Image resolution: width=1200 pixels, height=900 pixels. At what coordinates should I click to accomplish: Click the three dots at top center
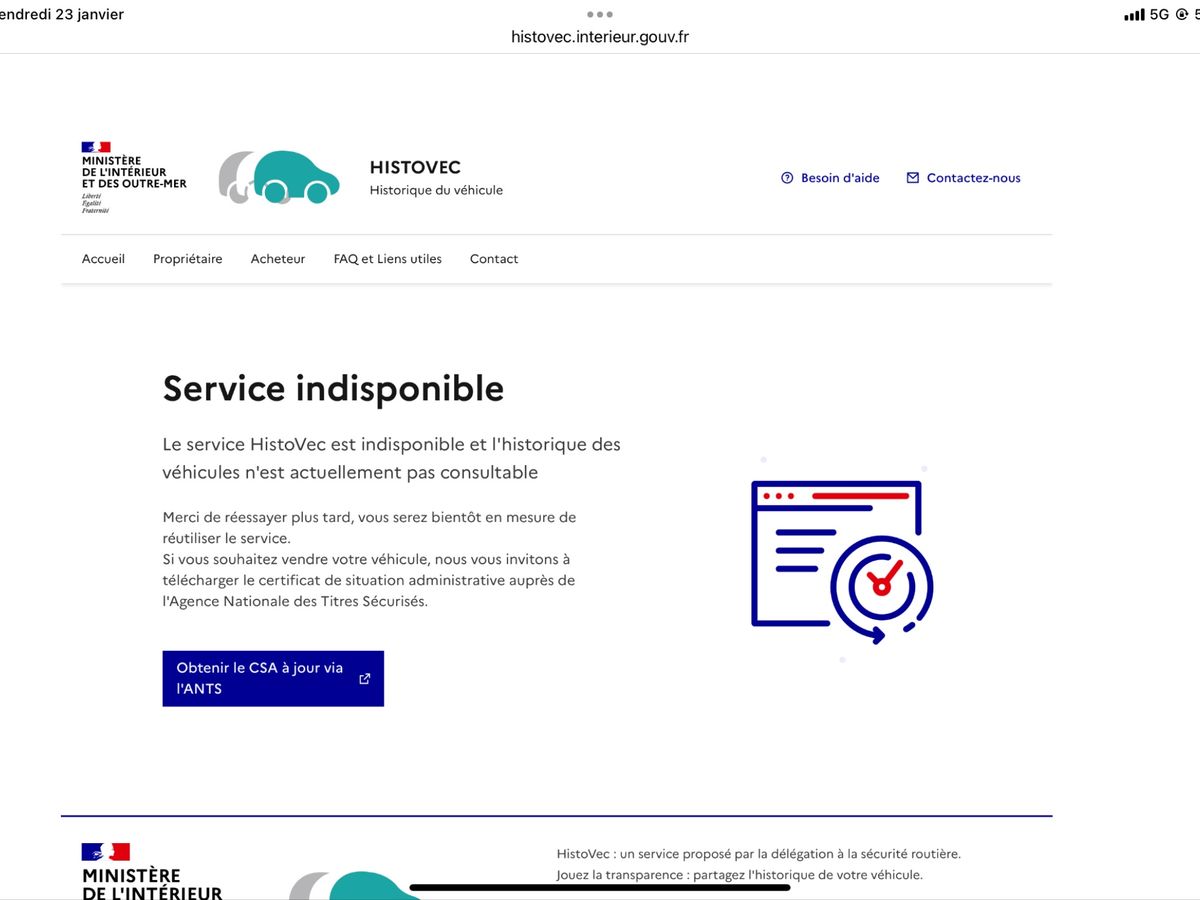point(600,14)
